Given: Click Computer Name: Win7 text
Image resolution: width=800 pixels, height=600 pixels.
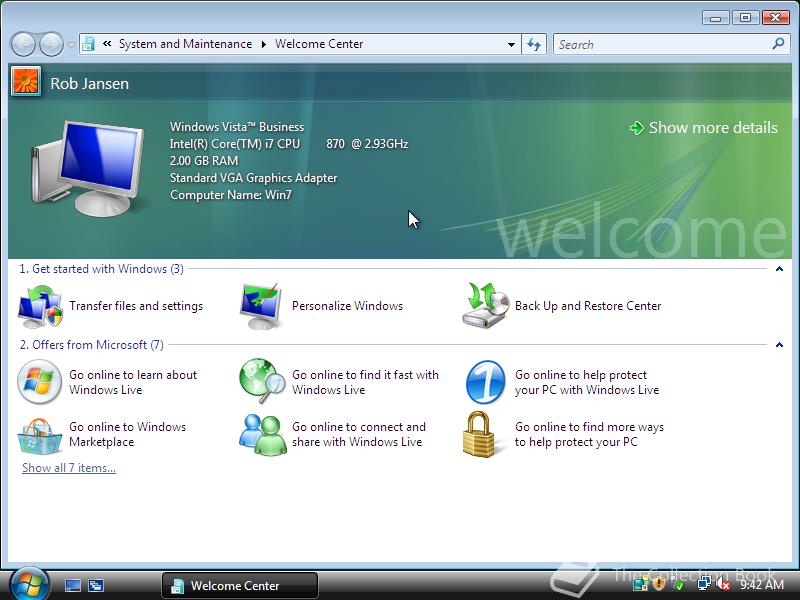Looking at the screenshot, I should click(x=231, y=195).
